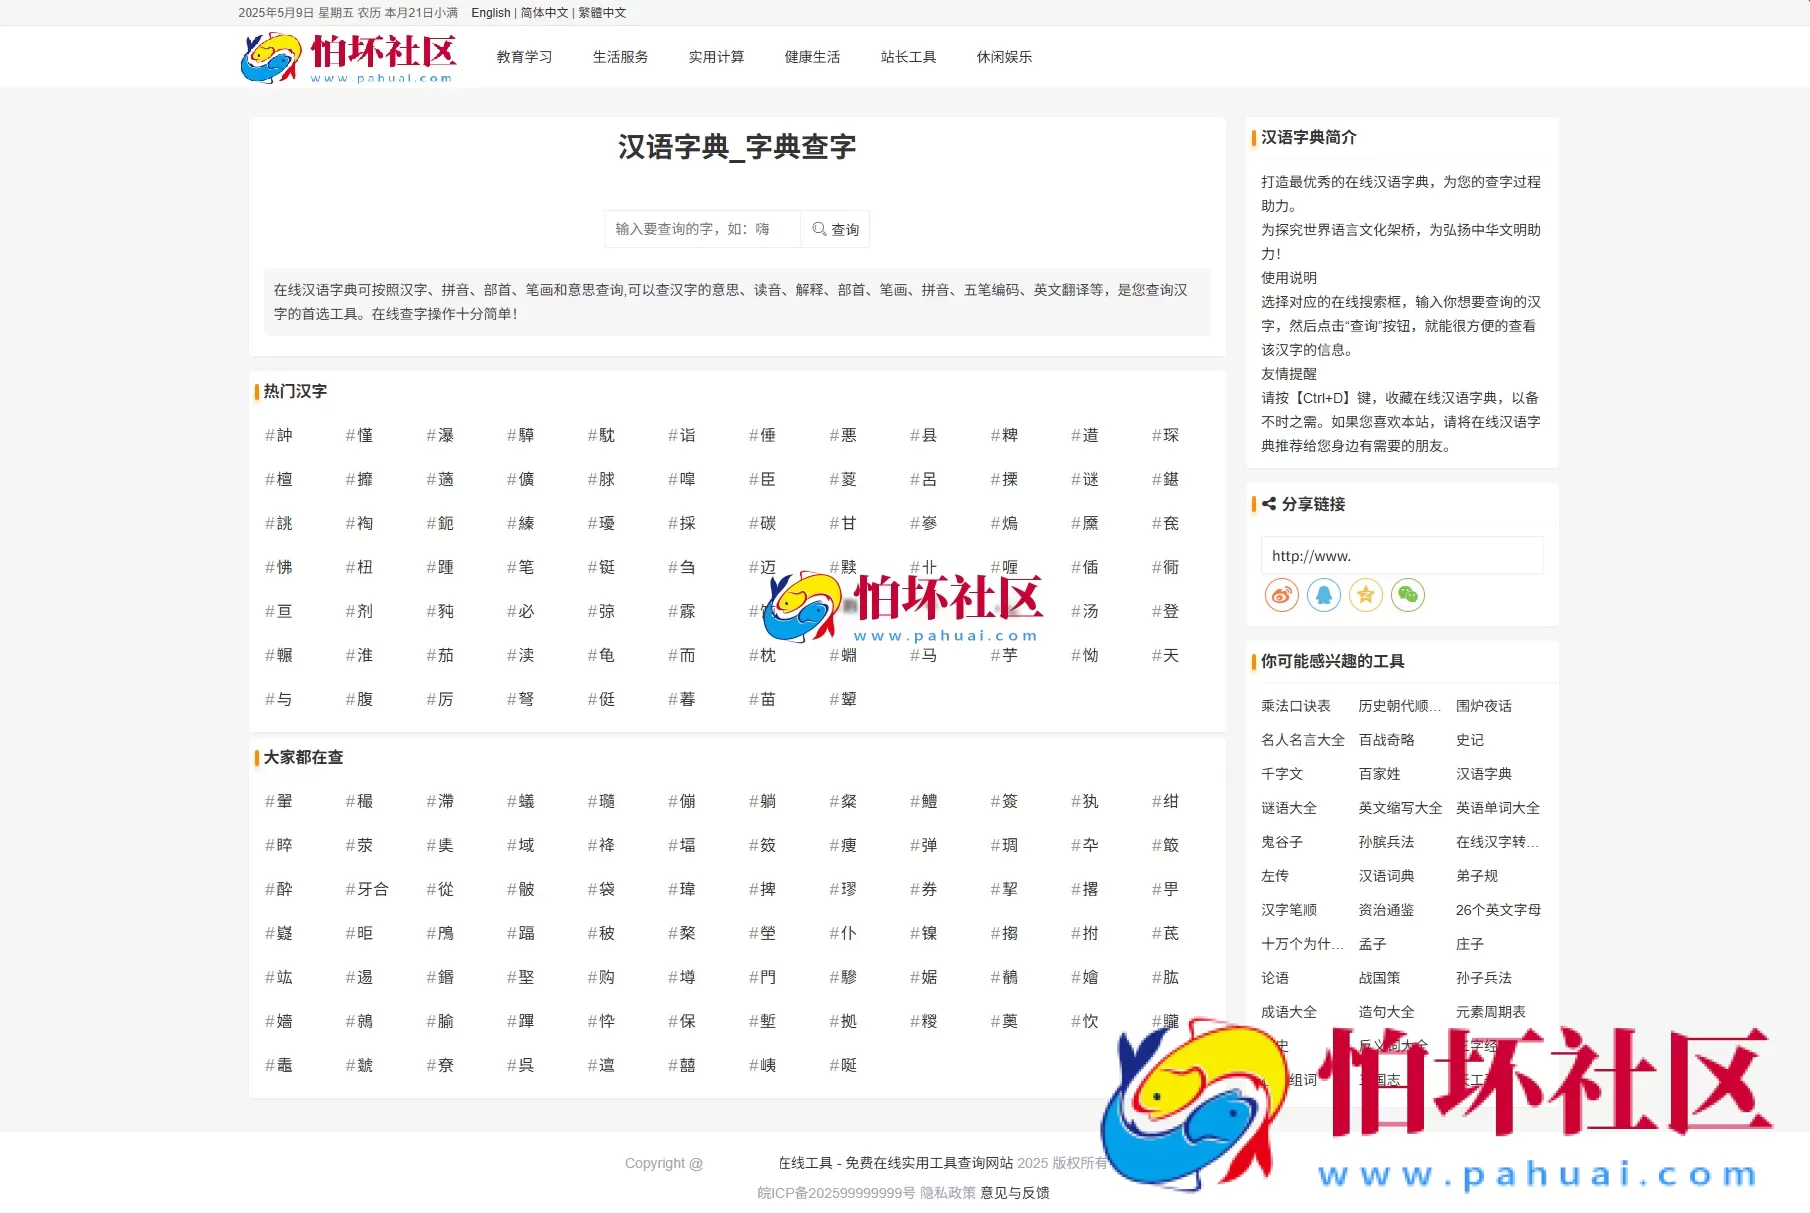Open the 站长工具 menu
1810x1213 pixels.
click(908, 57)
